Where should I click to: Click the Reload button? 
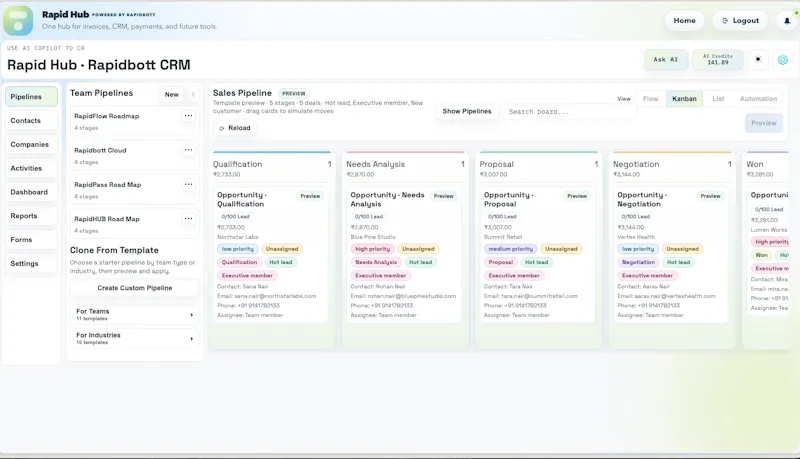point(235,128)
